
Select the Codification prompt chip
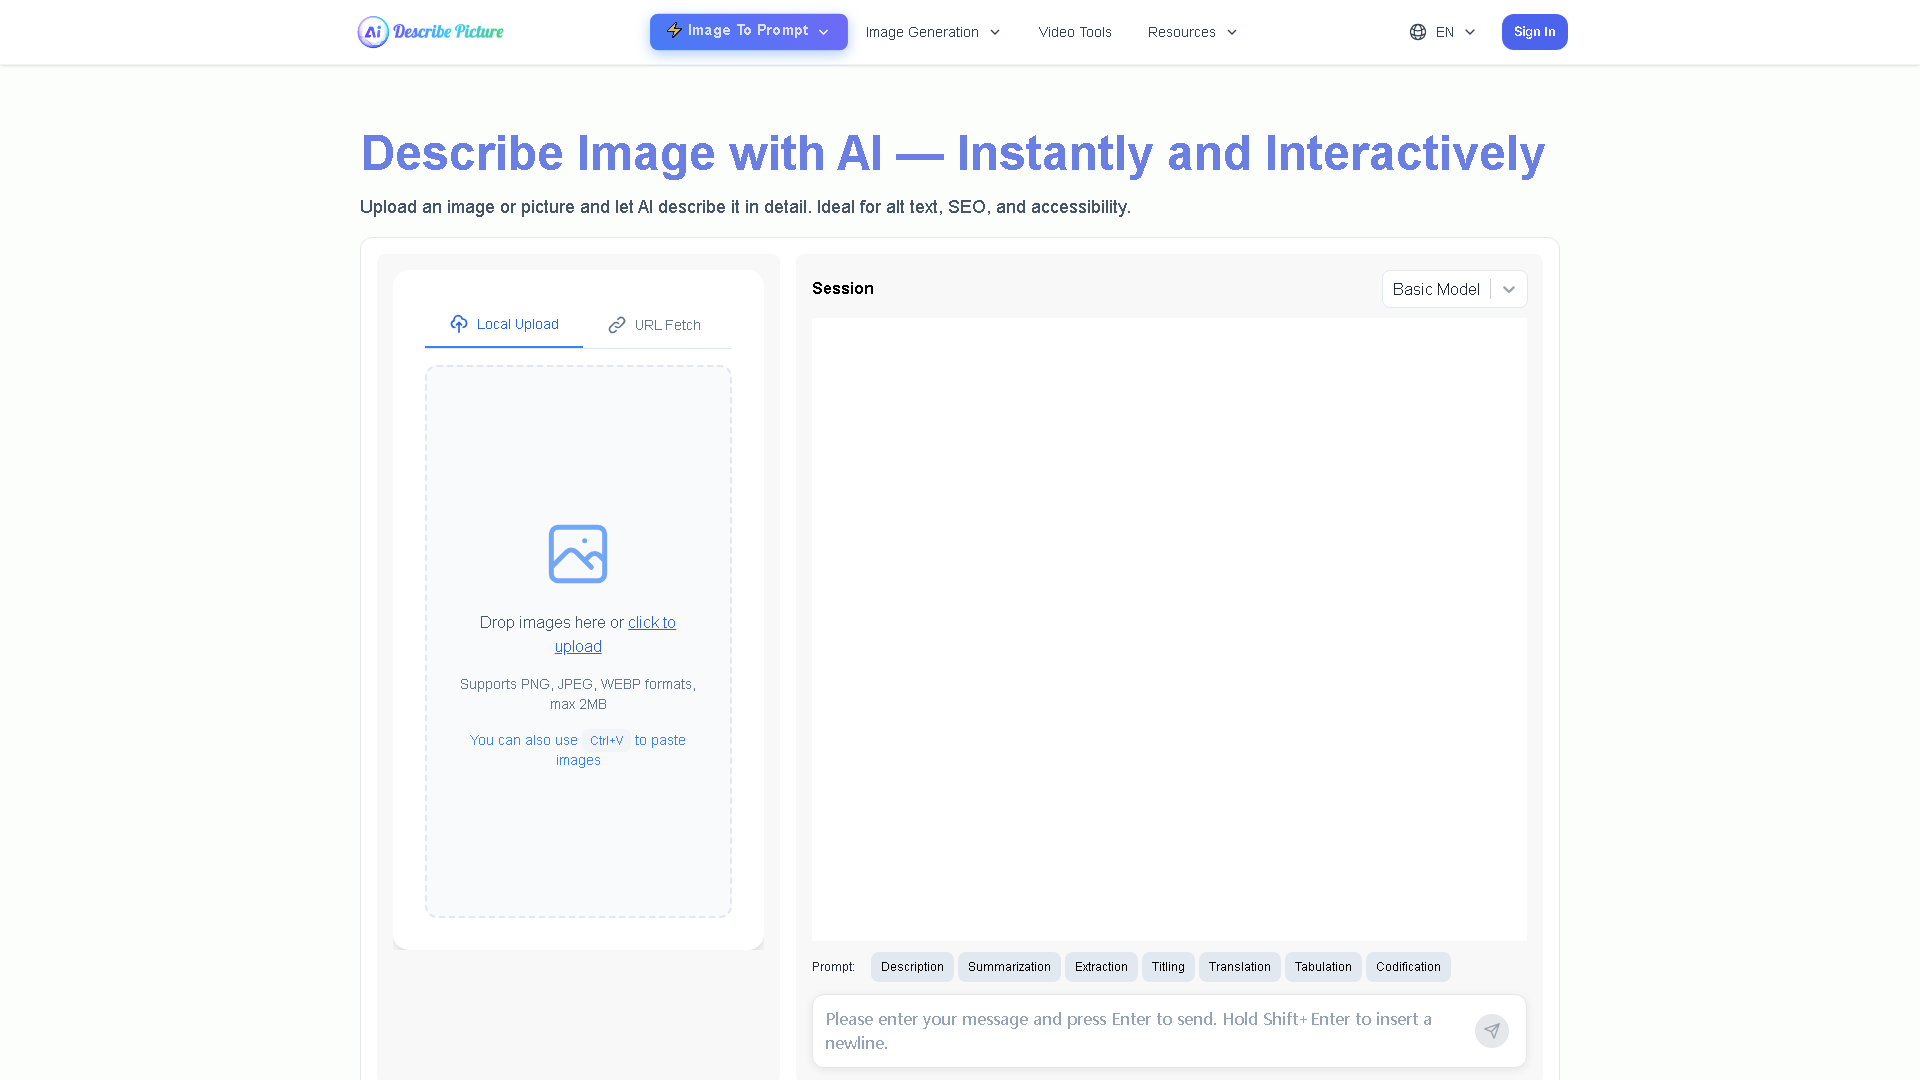[1408, 966]
